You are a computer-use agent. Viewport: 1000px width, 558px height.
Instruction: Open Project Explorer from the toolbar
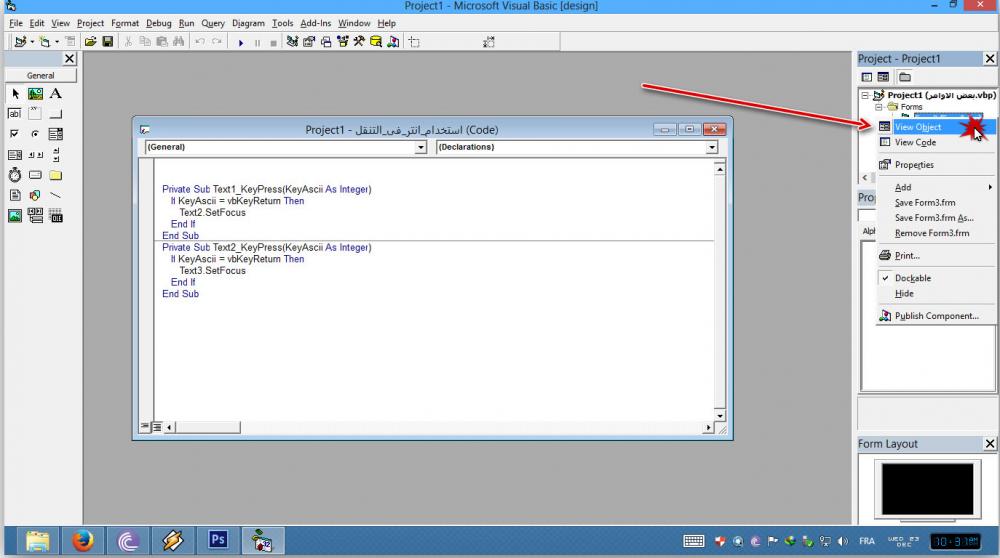click(292, 41)
